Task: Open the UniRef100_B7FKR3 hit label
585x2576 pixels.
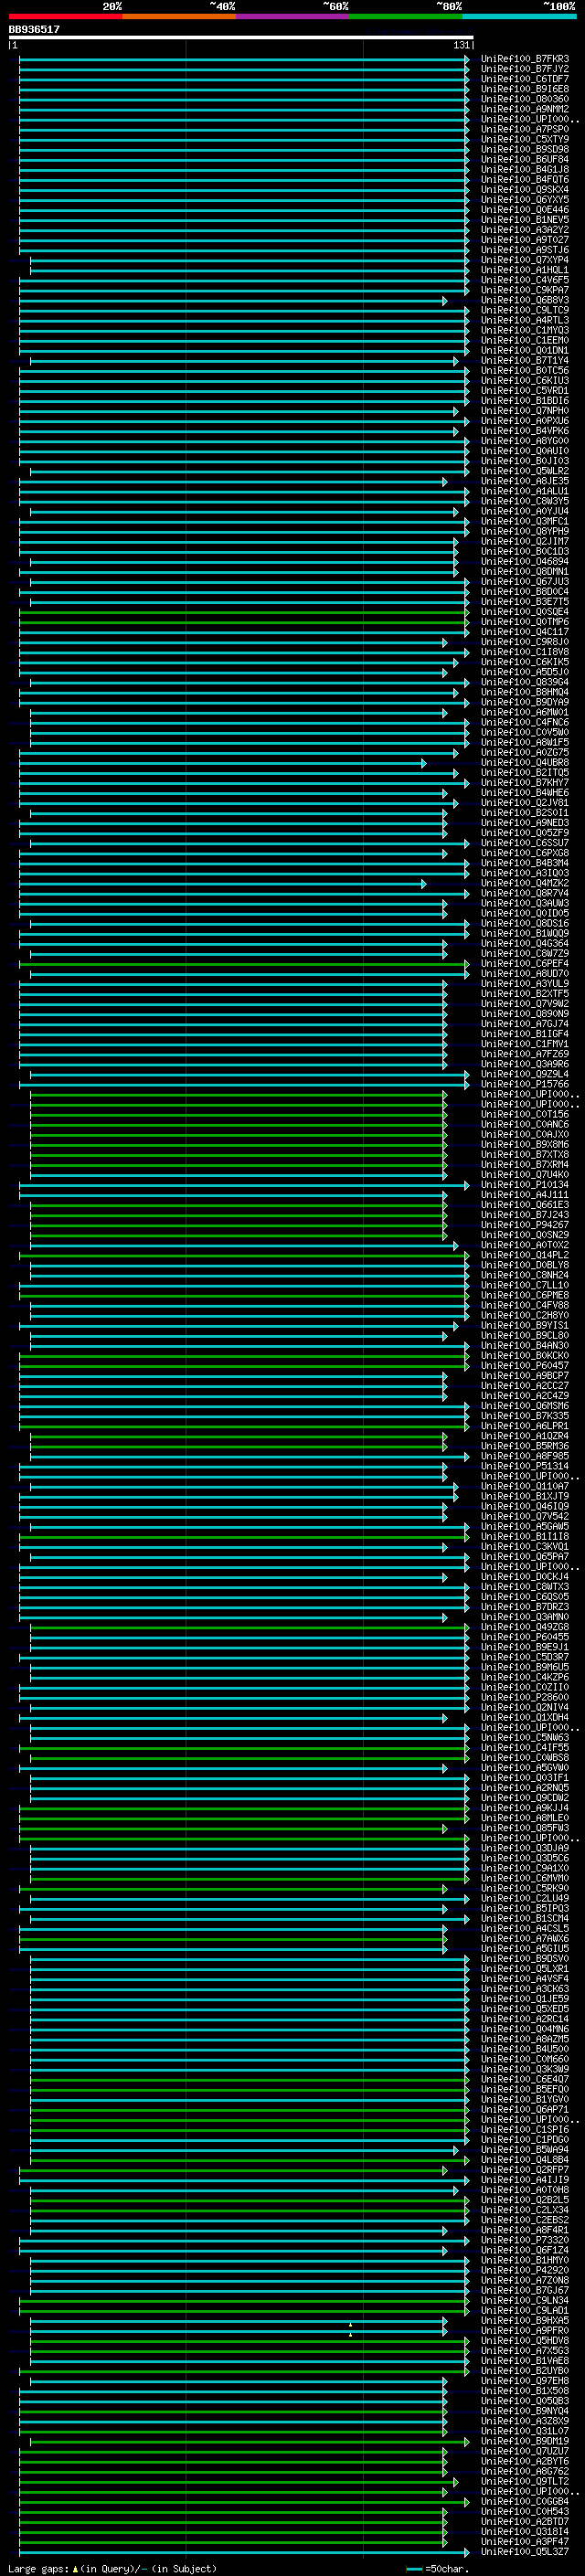Action: (x=524, y=59)
